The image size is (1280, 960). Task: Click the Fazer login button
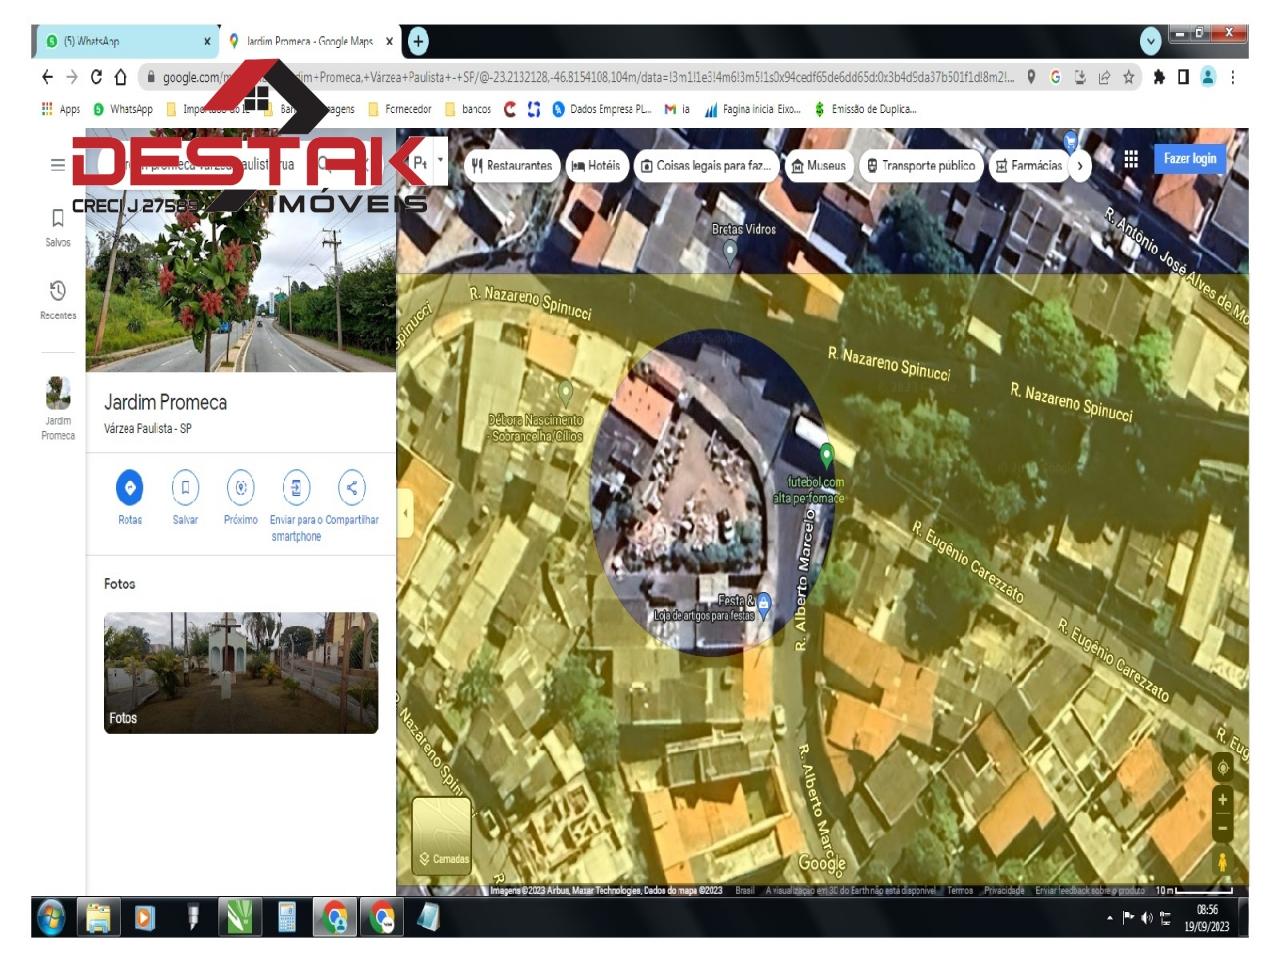coord(1189,159)
